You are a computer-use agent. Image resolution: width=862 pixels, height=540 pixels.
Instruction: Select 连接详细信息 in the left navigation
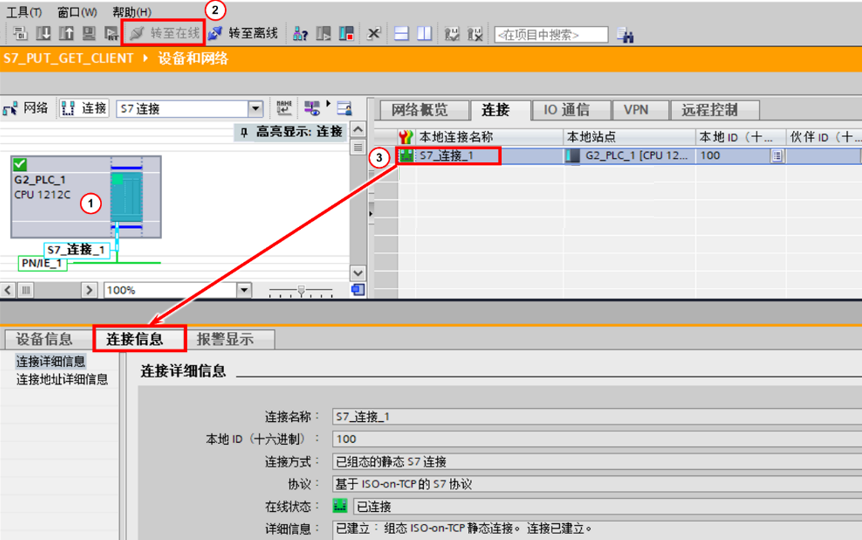(x=51, y=361)
